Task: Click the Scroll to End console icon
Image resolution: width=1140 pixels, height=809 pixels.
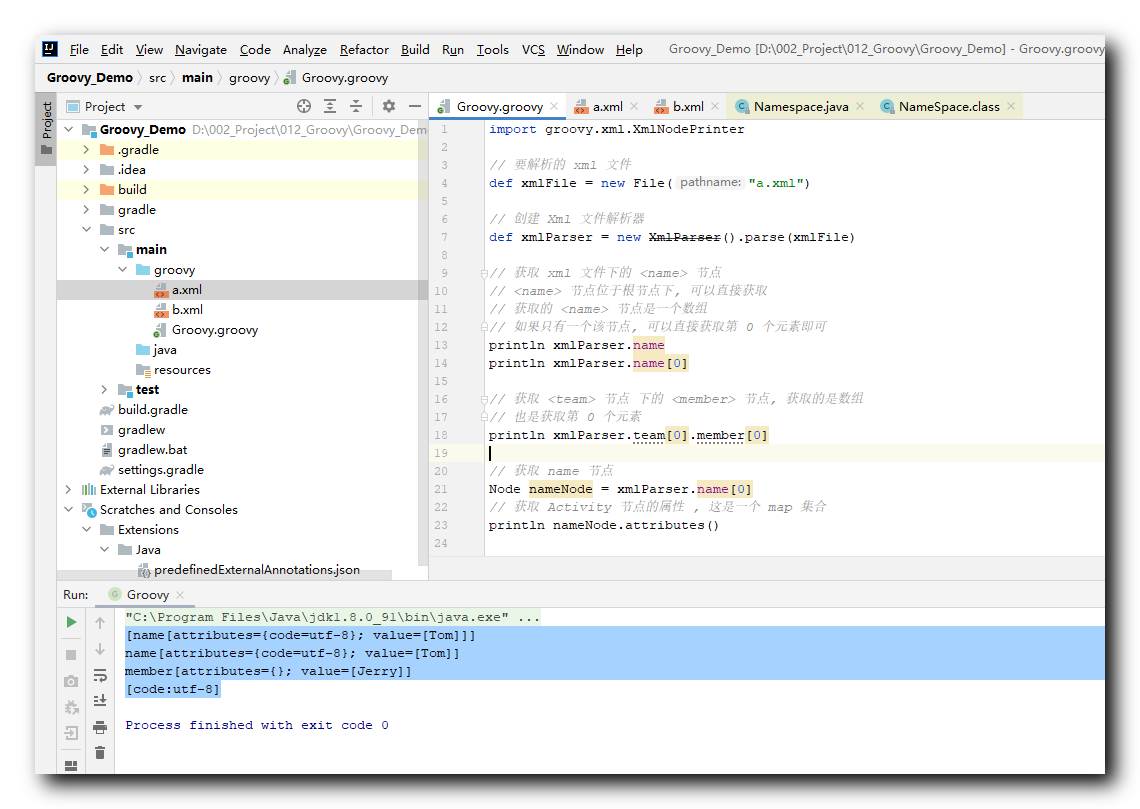Action: [x=100, y=700]
